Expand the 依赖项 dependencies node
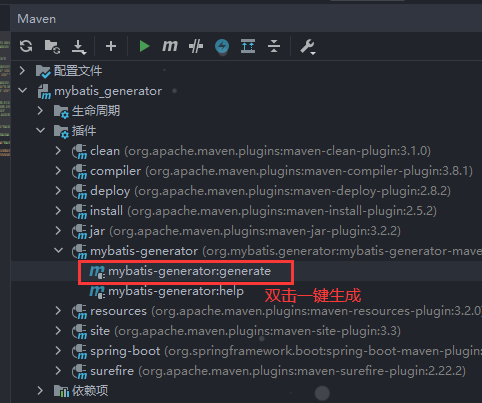The width and height of the screenshot is (482, 403). 40,391
